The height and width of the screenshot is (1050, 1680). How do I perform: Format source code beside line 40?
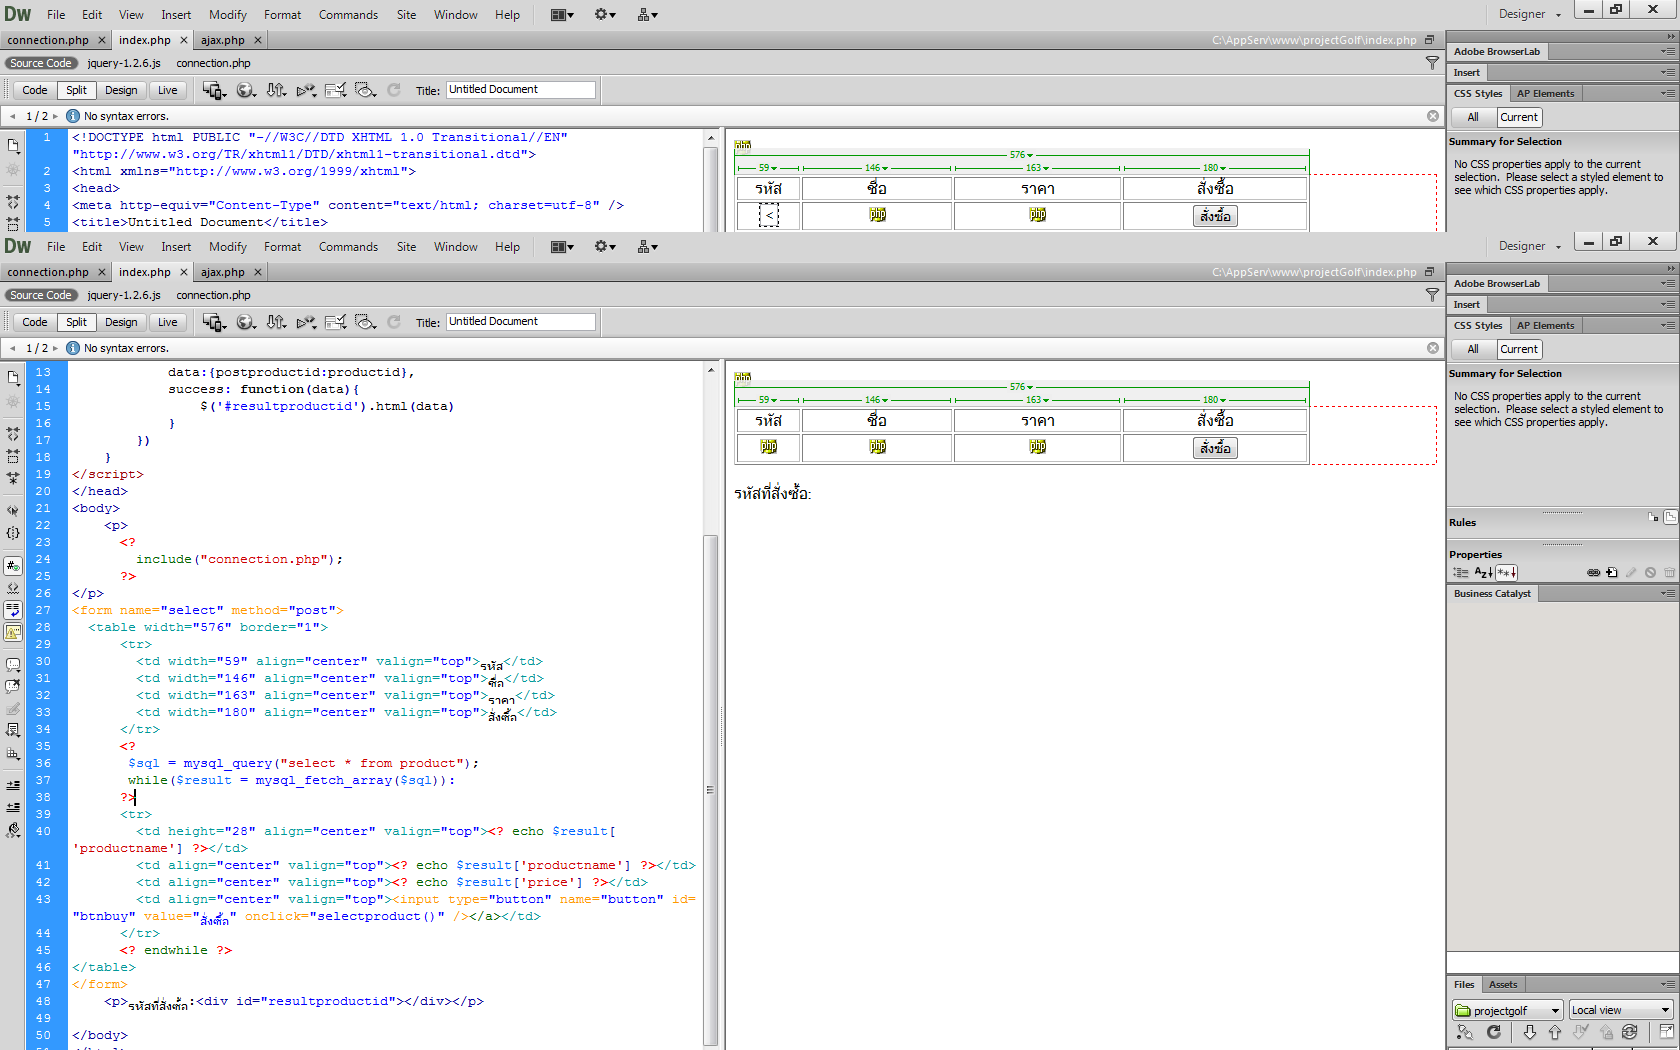13,830
